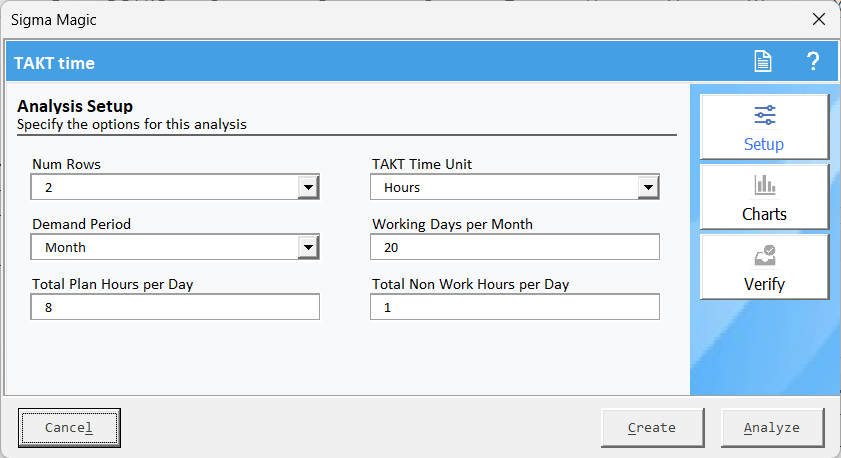Click the Total Non Work Hours per Day label
841x458 pixels.
pyautogui.click(x=470, y=284)
